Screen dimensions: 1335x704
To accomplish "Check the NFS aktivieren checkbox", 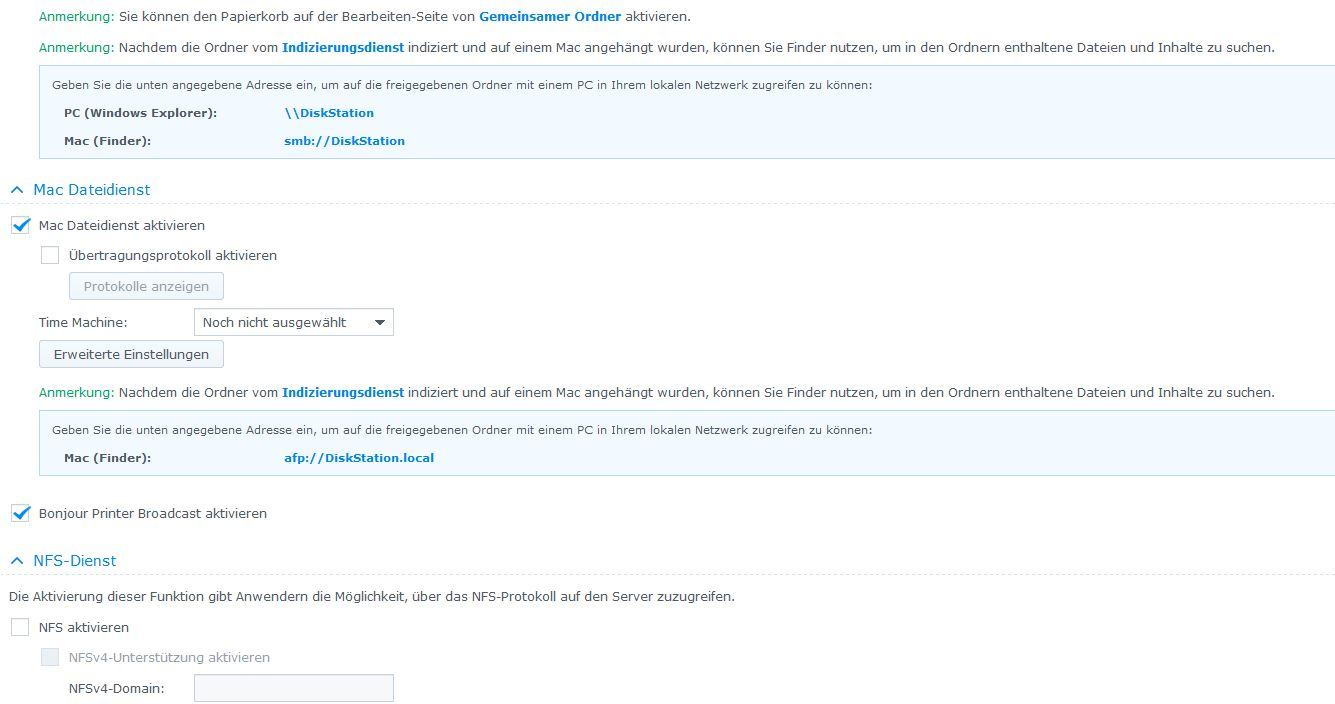I will [x=20, y=628].
